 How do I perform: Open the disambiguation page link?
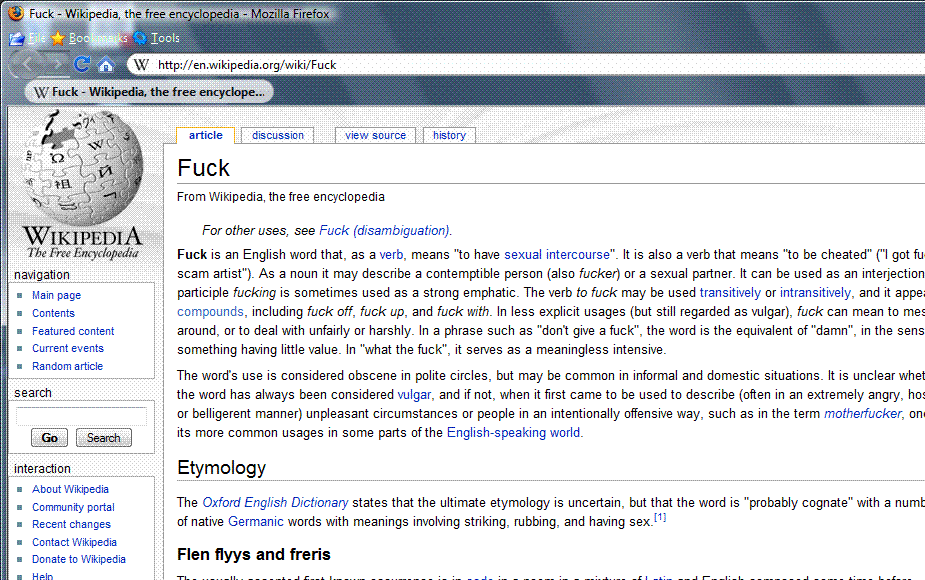(x=384, y=231)
